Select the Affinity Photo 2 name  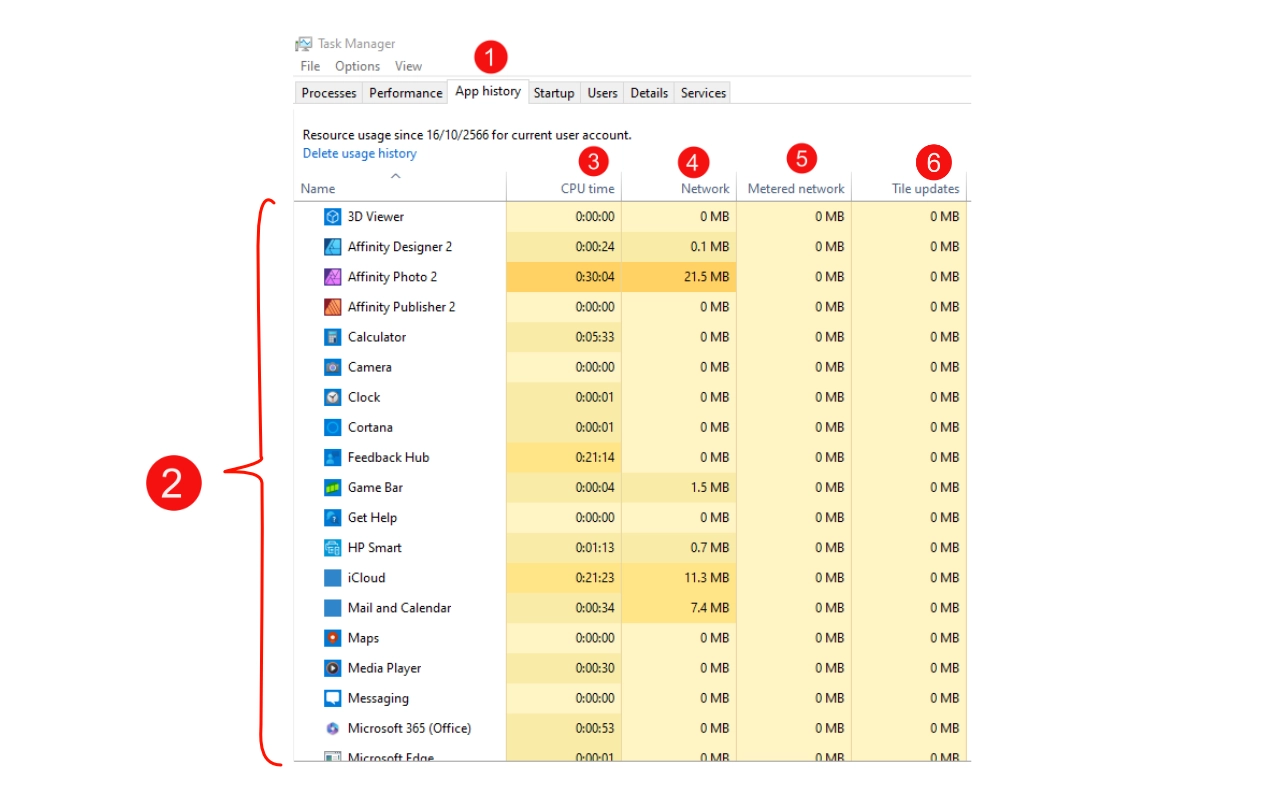[392, 277]
